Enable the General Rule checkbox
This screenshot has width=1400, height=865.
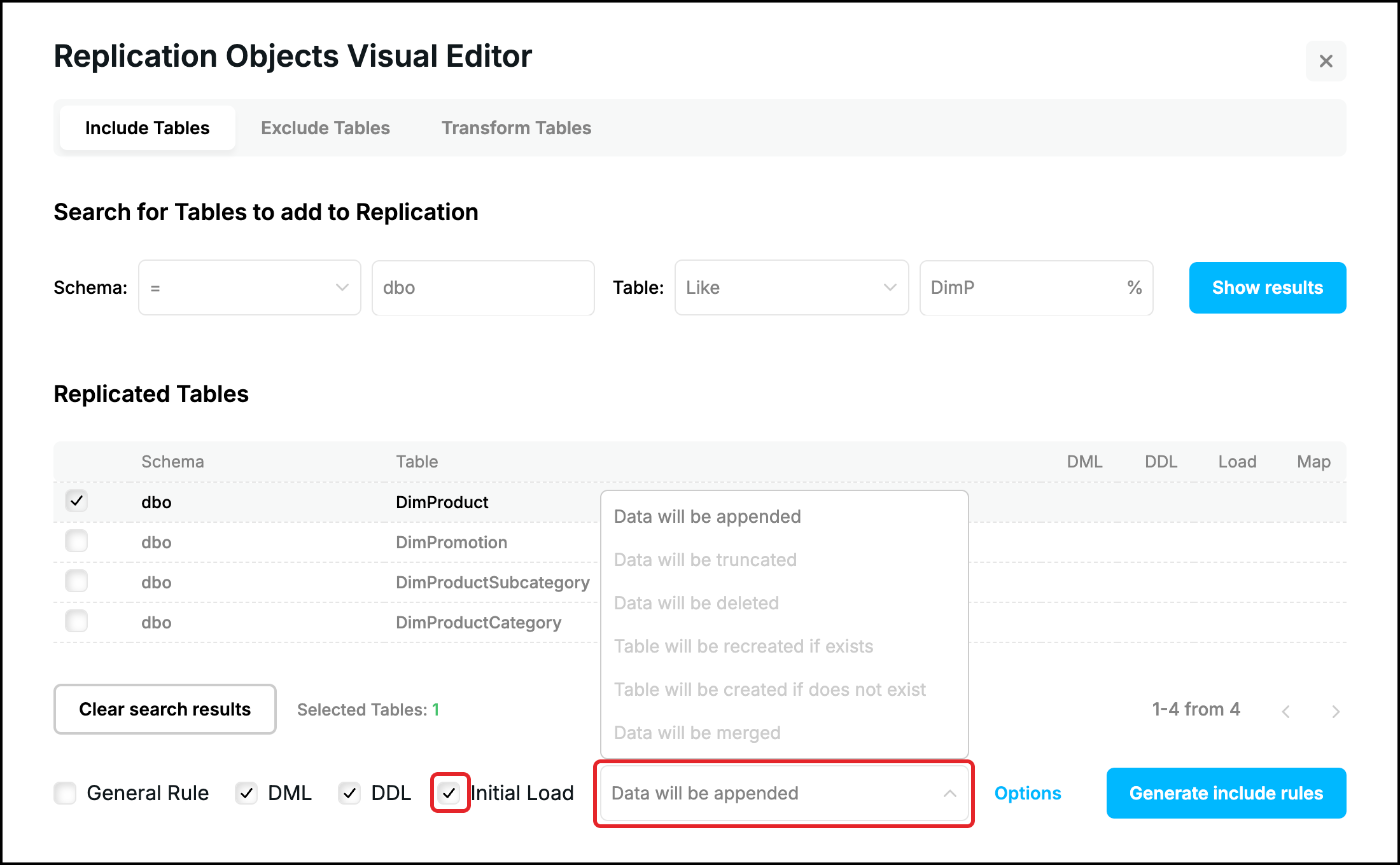coord(65,794)
